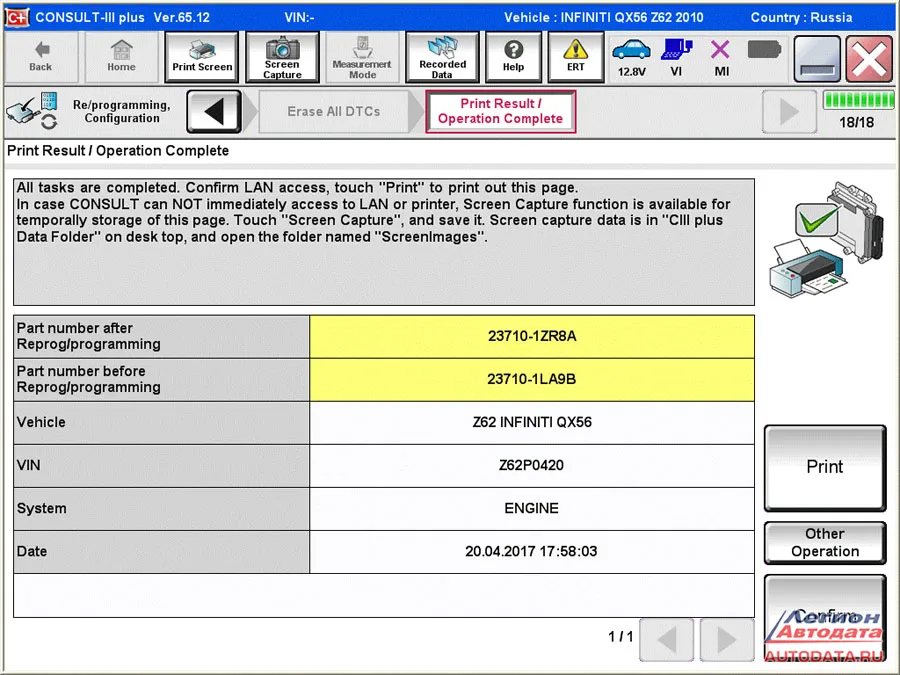The width and height of the screenshot is (900, 675).
Task: Click the green 18/18 progress bar
Action: (x=858, y=100)
